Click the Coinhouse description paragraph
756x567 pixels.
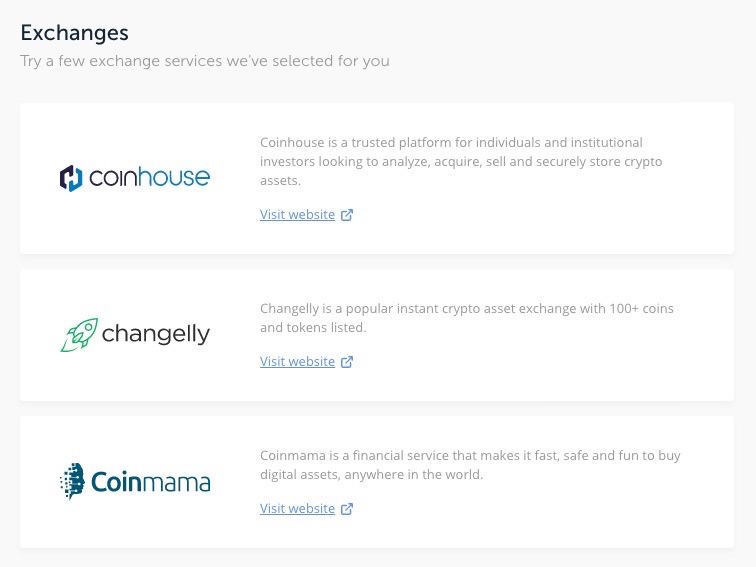[460, 161]
